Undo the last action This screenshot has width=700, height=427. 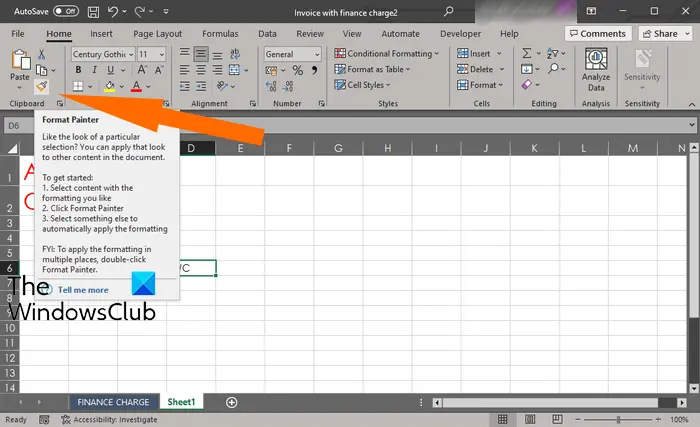(x=112, y=12)
